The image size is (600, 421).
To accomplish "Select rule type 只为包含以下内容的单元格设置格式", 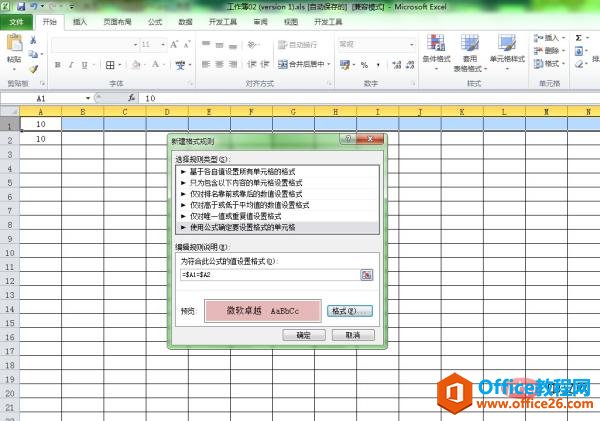I will (x=277, y=183).
